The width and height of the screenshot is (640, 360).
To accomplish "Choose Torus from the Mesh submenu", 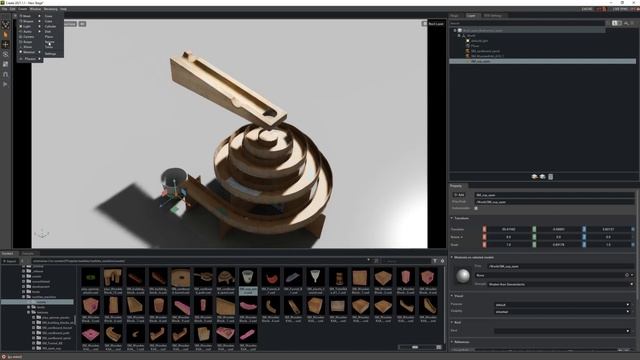I will pos(49,47).
